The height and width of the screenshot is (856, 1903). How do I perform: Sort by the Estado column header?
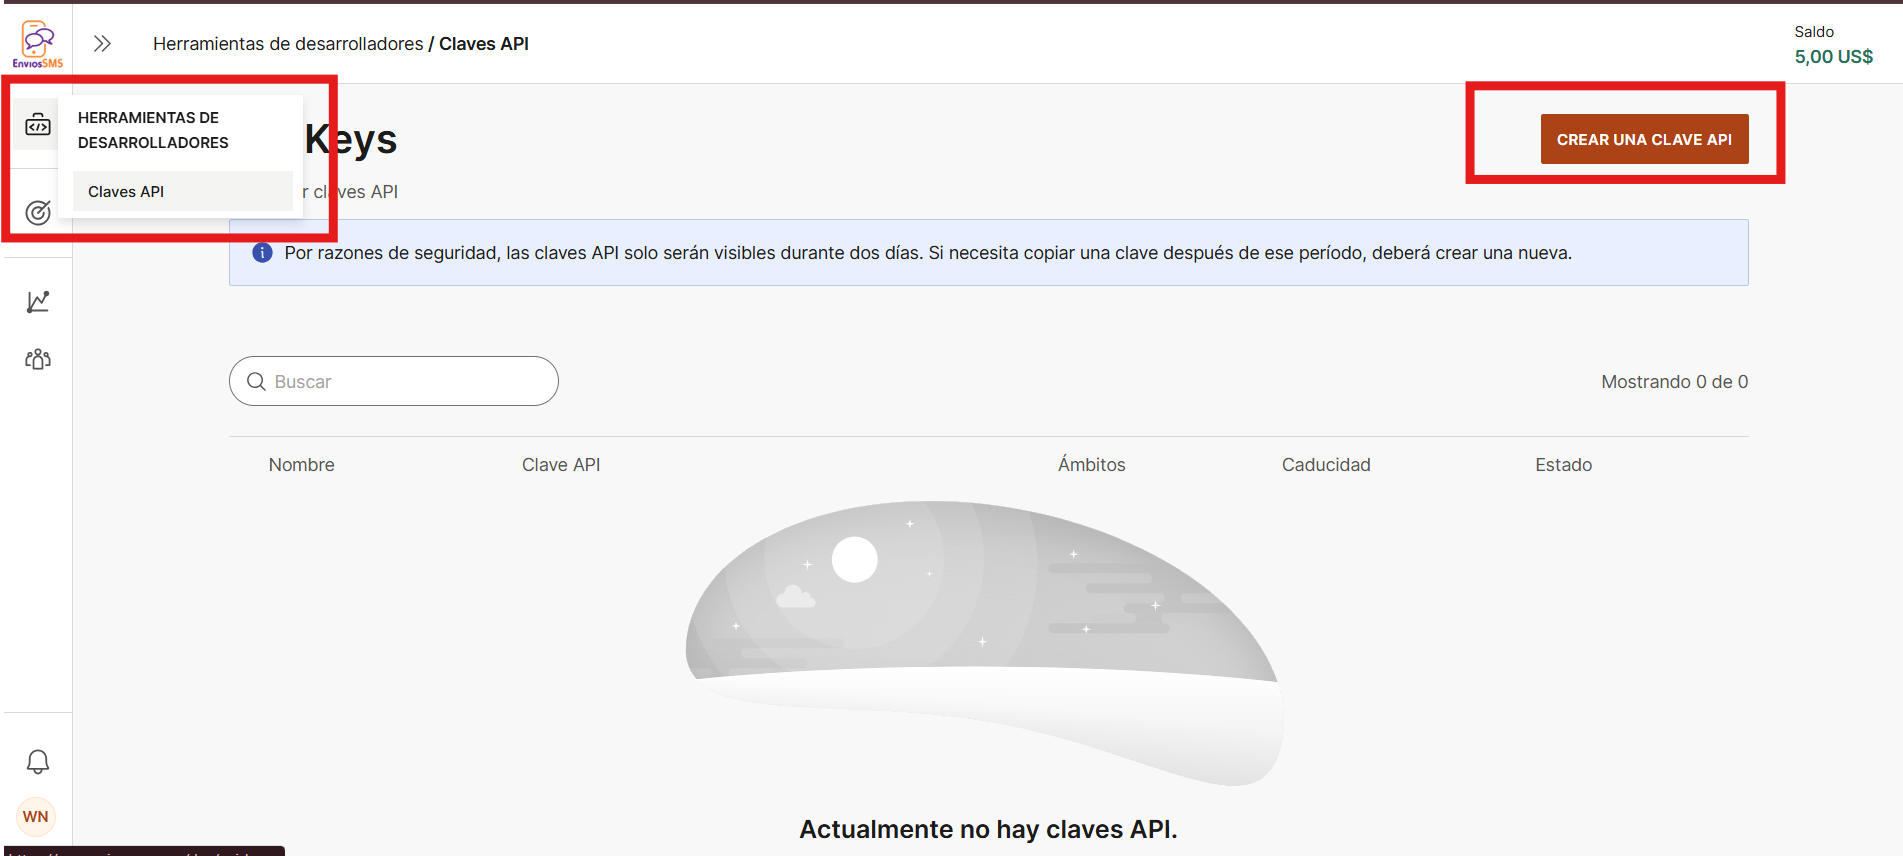1563,465
